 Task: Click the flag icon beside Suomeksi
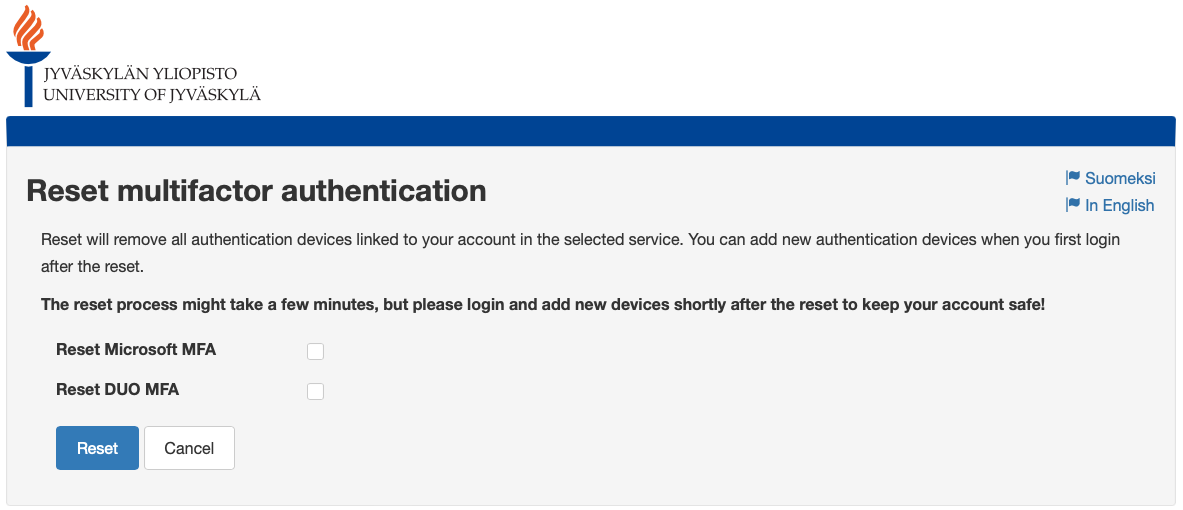coord(1073,178)
